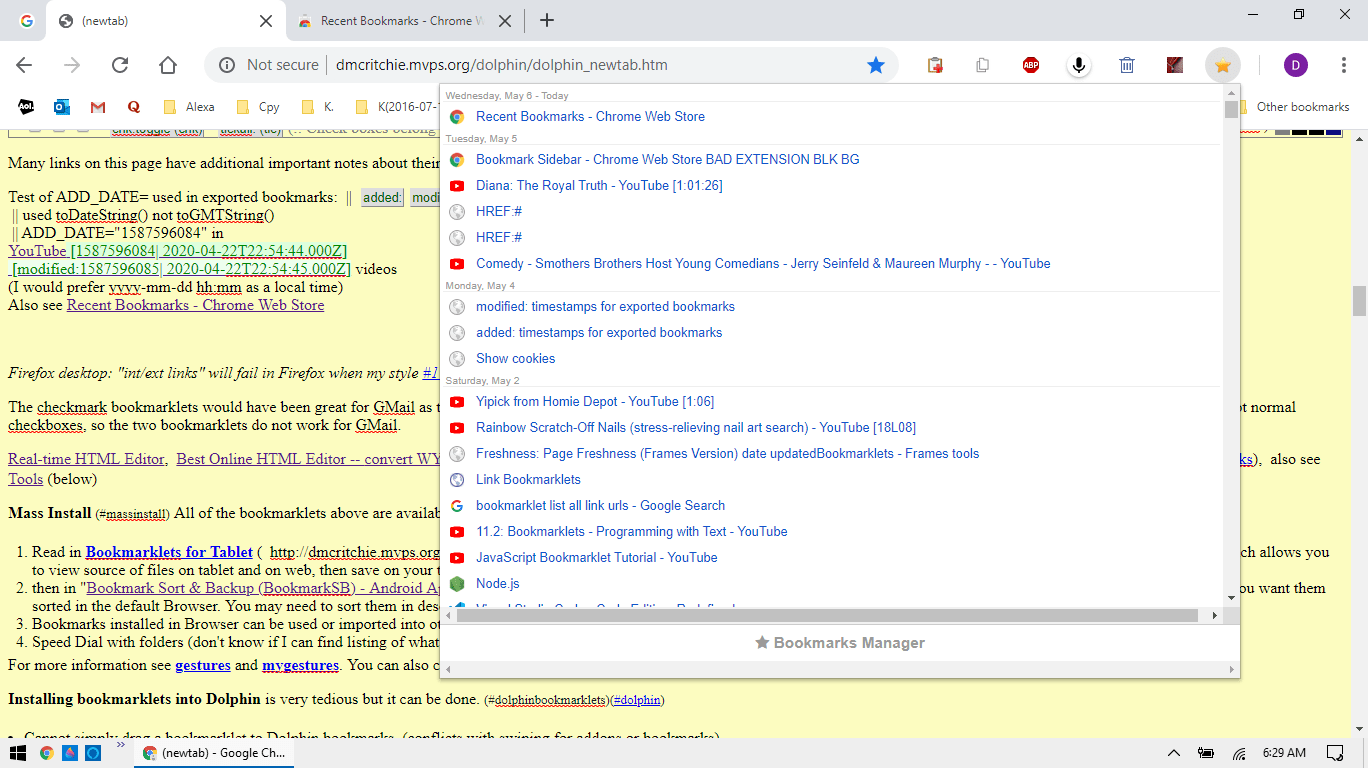Open Gmail from the bookmarks bar
The height and width of the screenshot is (768, 1368).
pyautogui.click(x=96, y=106)
